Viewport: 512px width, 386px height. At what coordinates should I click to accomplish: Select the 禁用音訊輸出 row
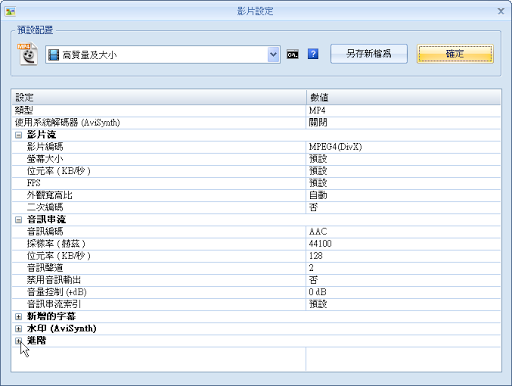[256, 280]
